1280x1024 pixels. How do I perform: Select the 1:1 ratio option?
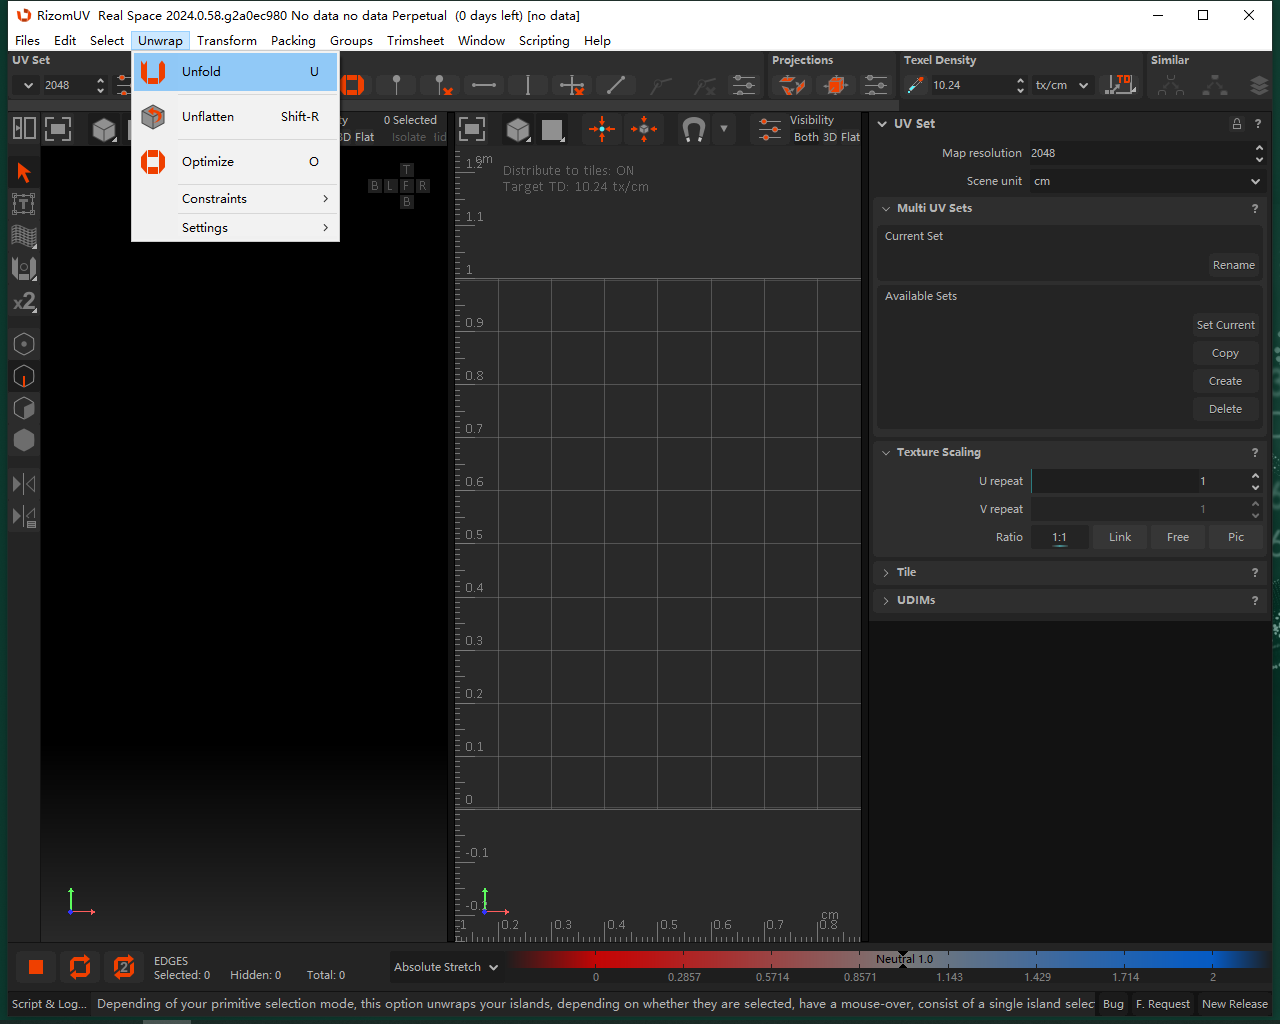pos(1060,537)
